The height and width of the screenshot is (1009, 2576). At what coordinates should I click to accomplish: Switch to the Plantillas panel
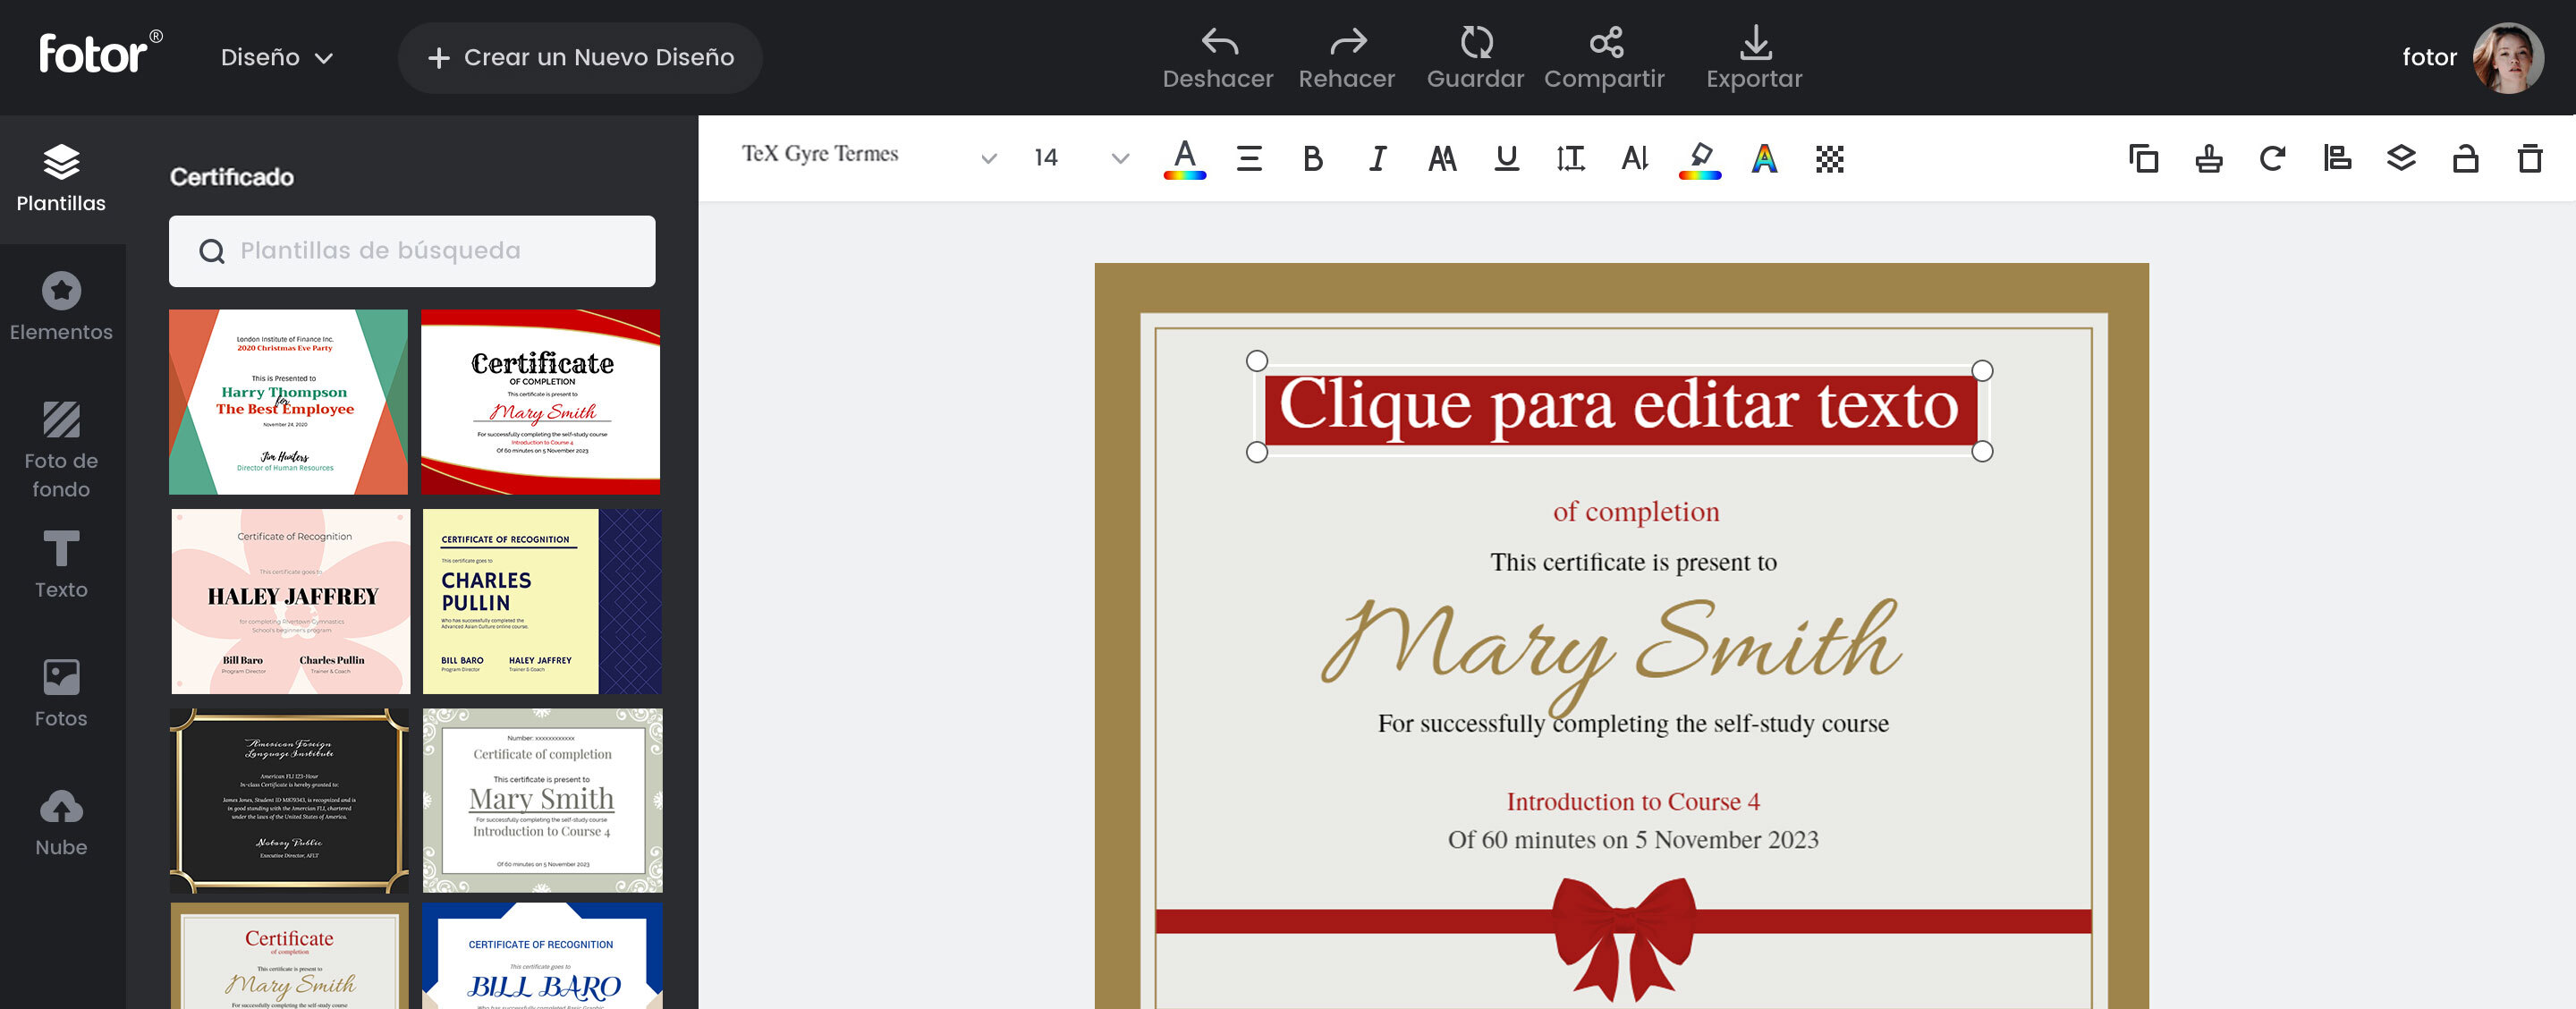point(62,176)
